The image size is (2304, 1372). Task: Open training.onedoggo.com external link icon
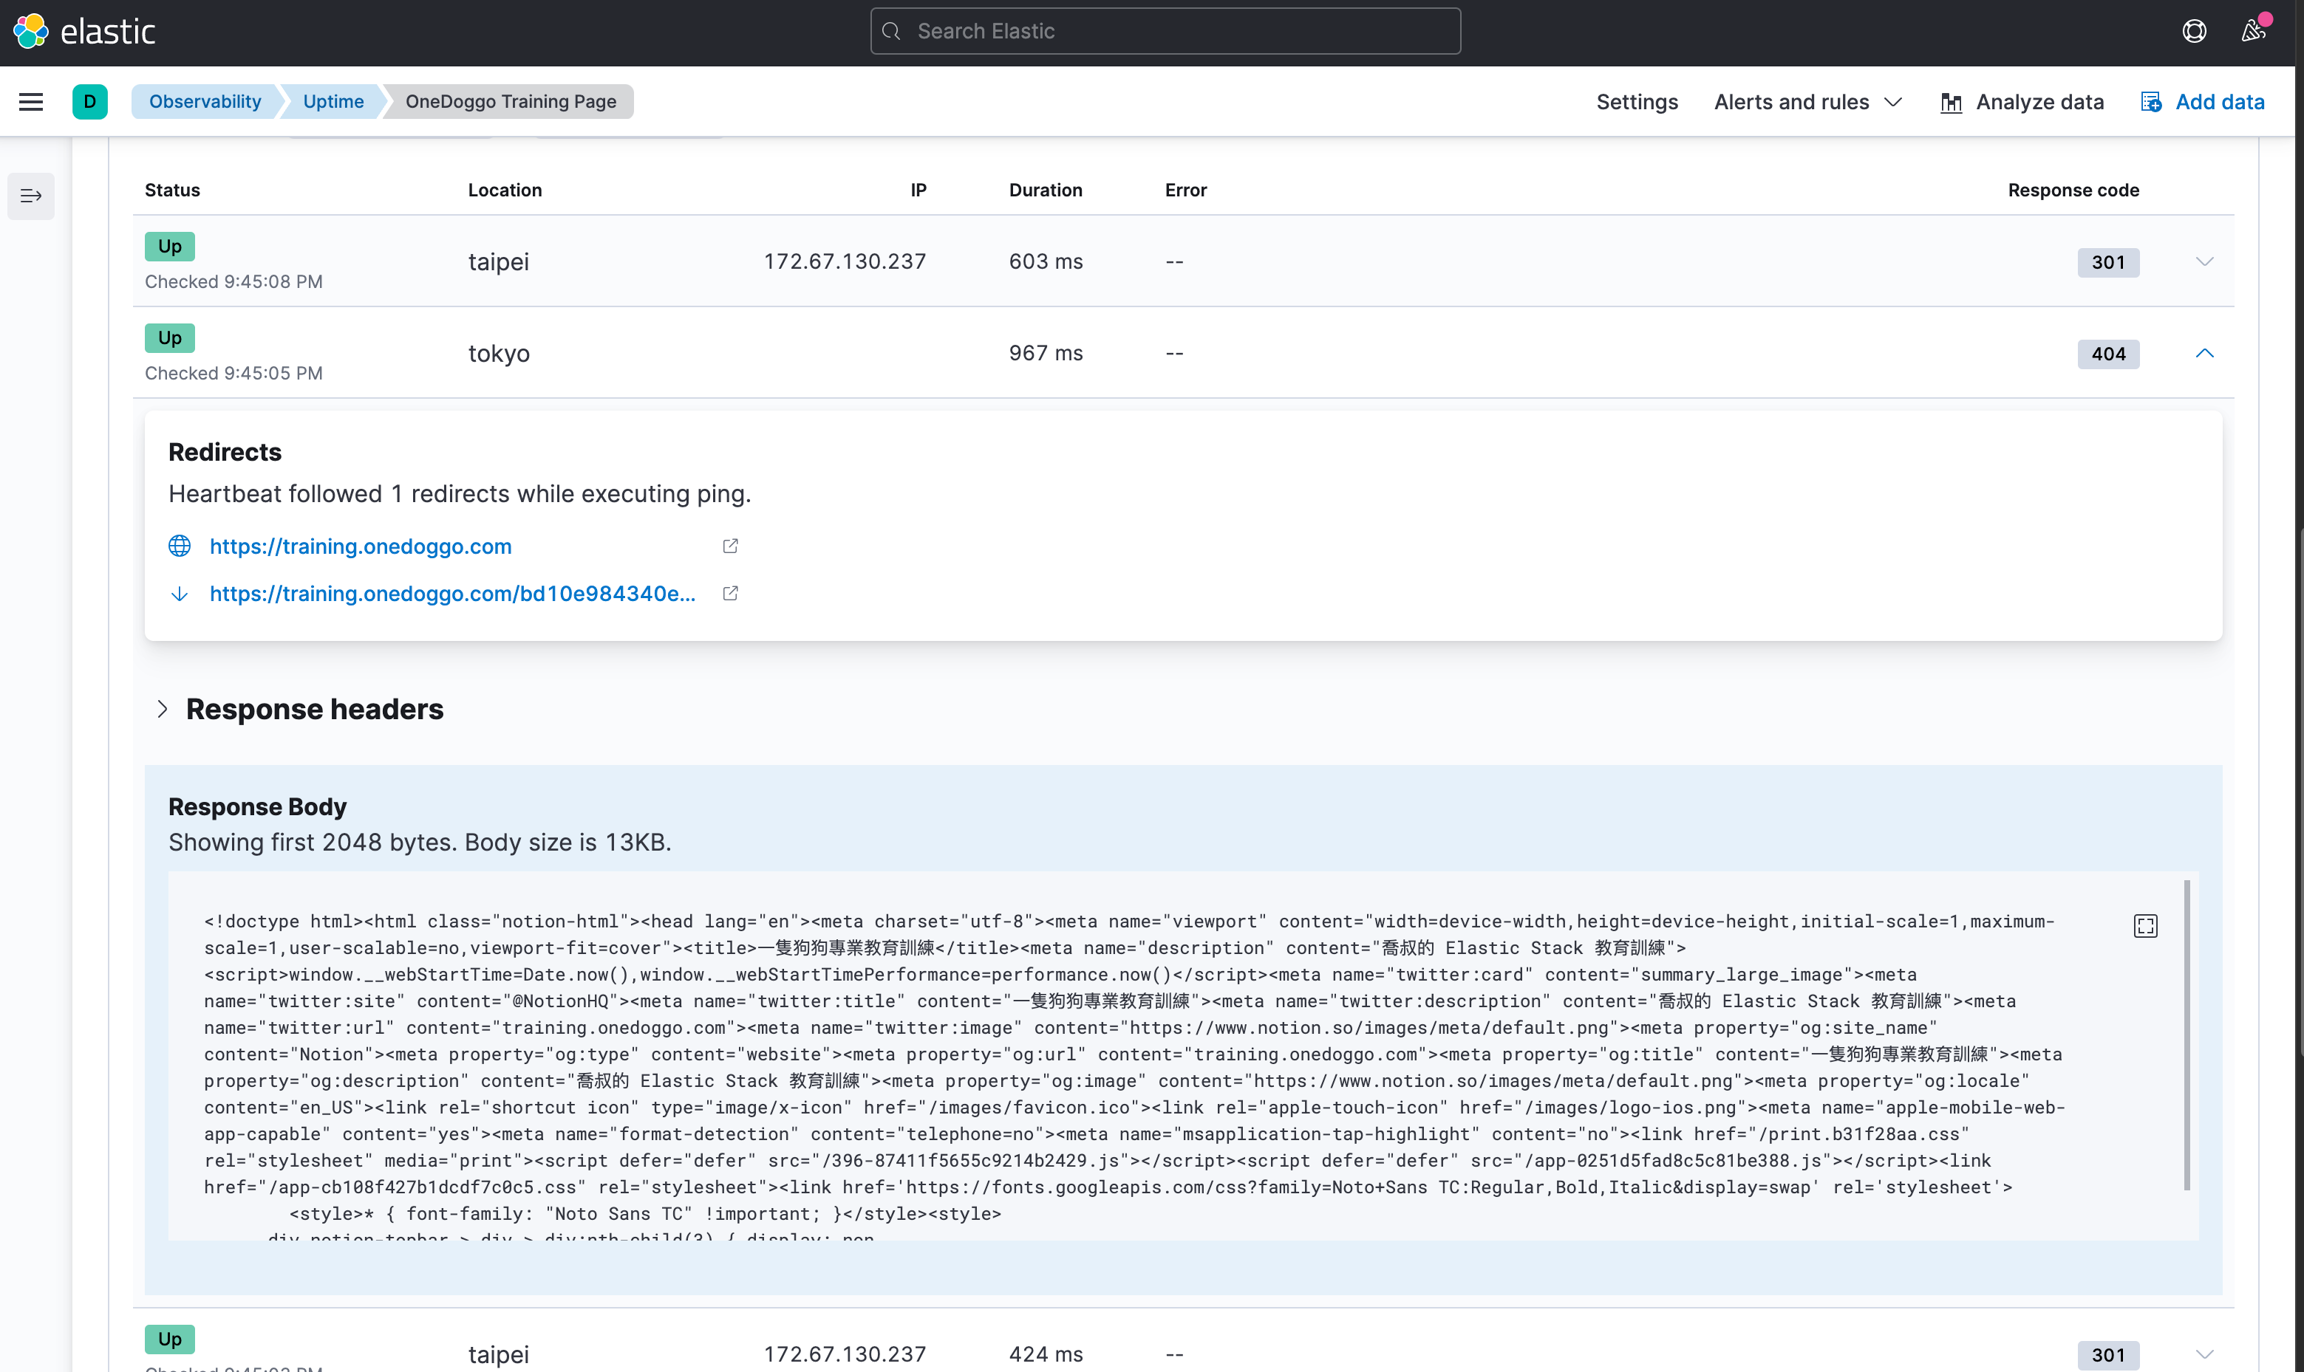730,546
